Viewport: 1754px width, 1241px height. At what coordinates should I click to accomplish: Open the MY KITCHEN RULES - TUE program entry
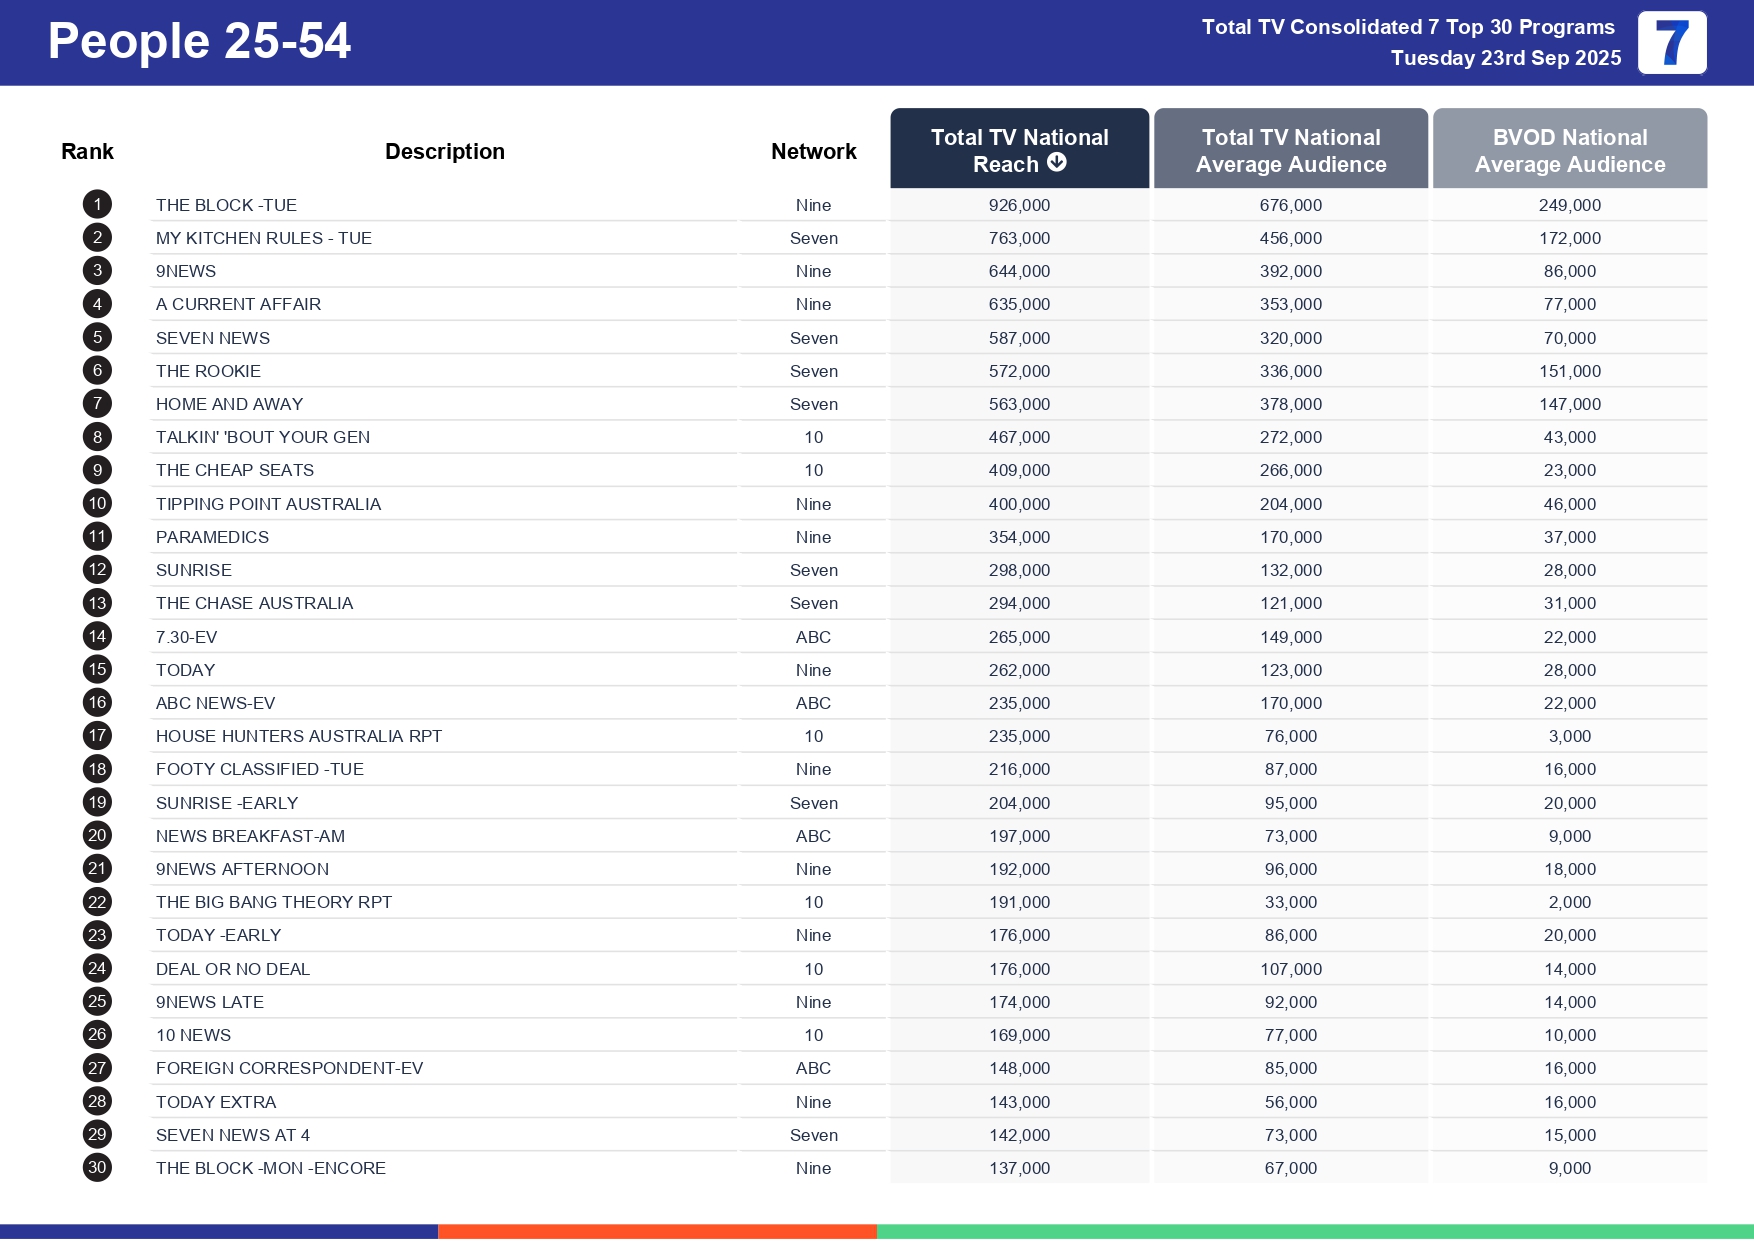click(x=264, y=238)
